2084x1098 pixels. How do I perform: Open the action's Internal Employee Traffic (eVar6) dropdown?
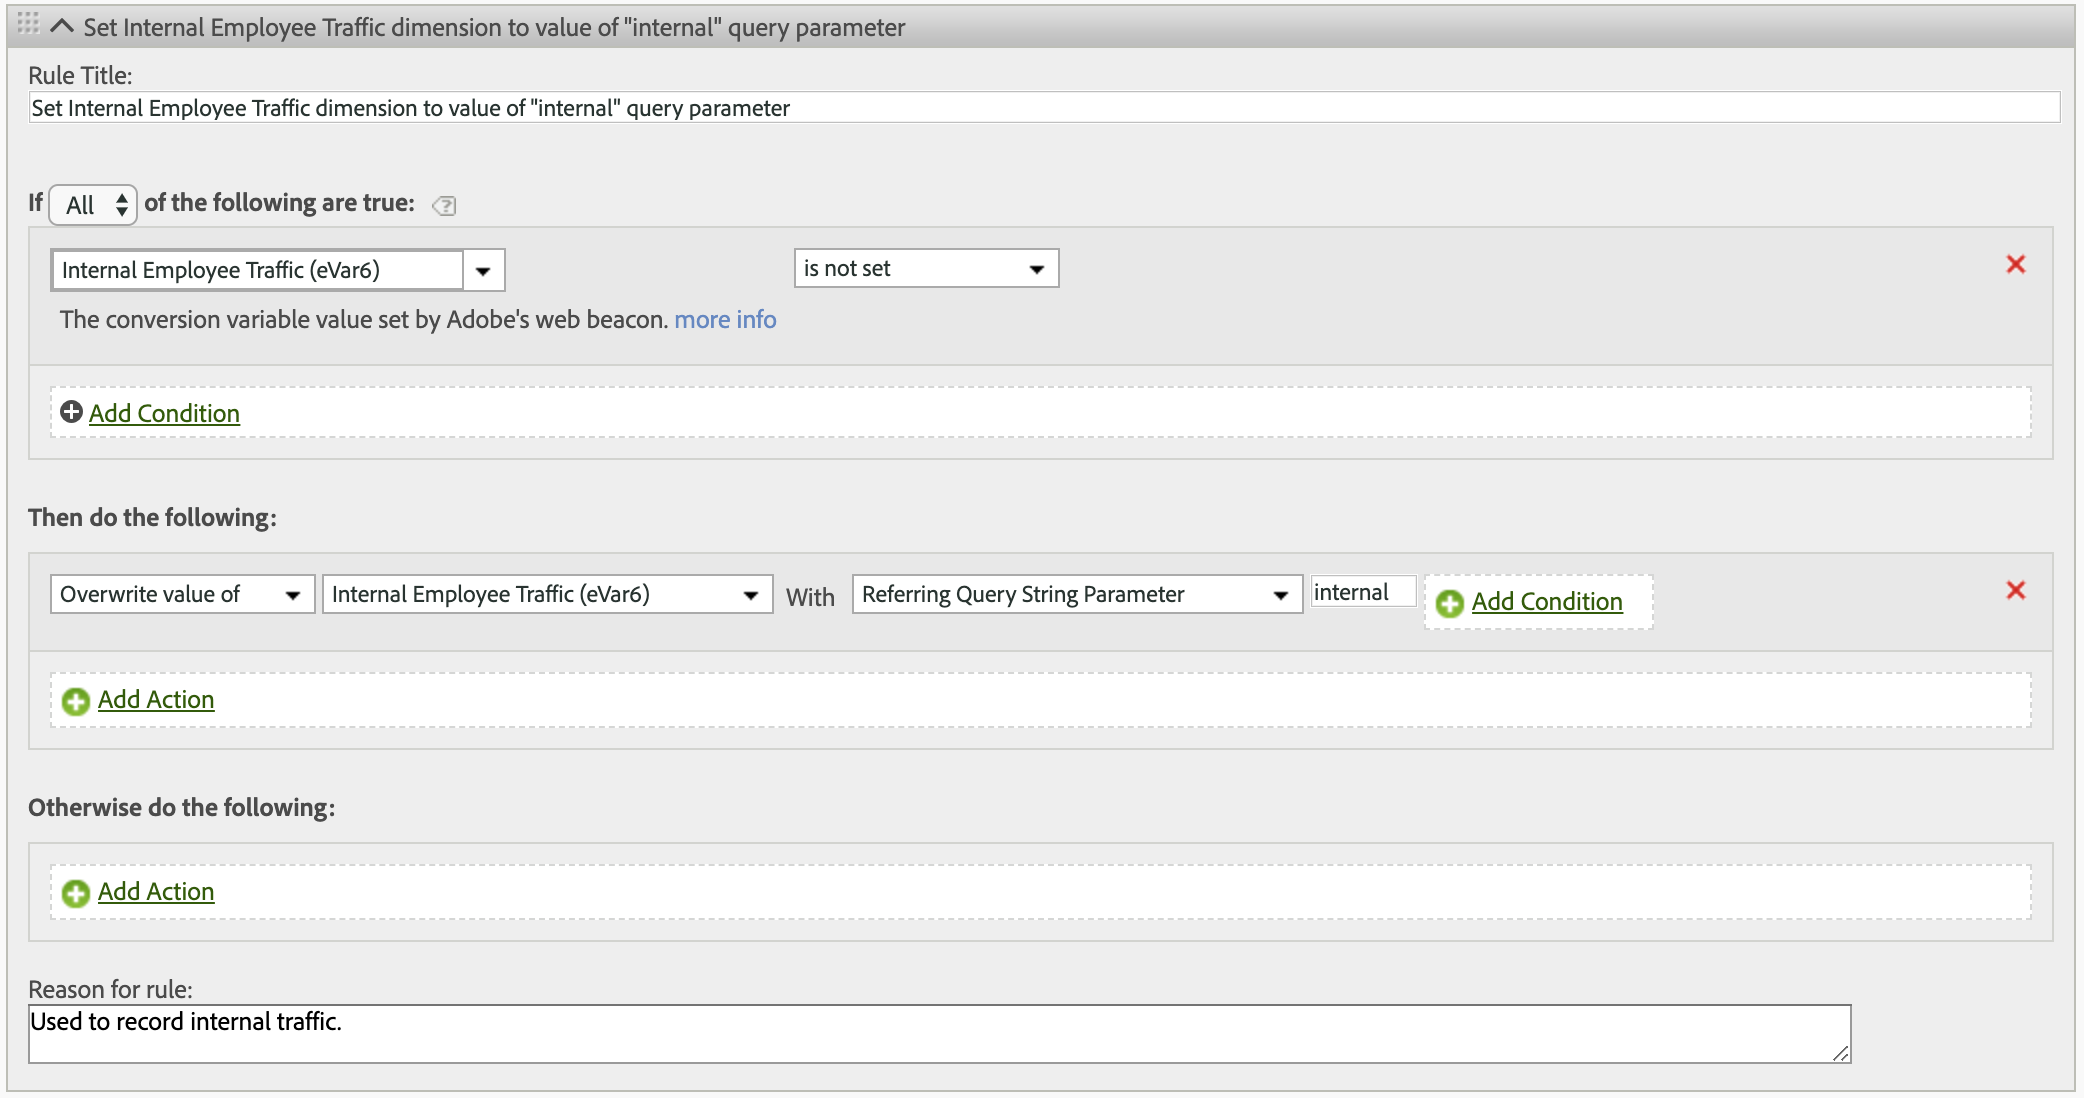[547, 594]
